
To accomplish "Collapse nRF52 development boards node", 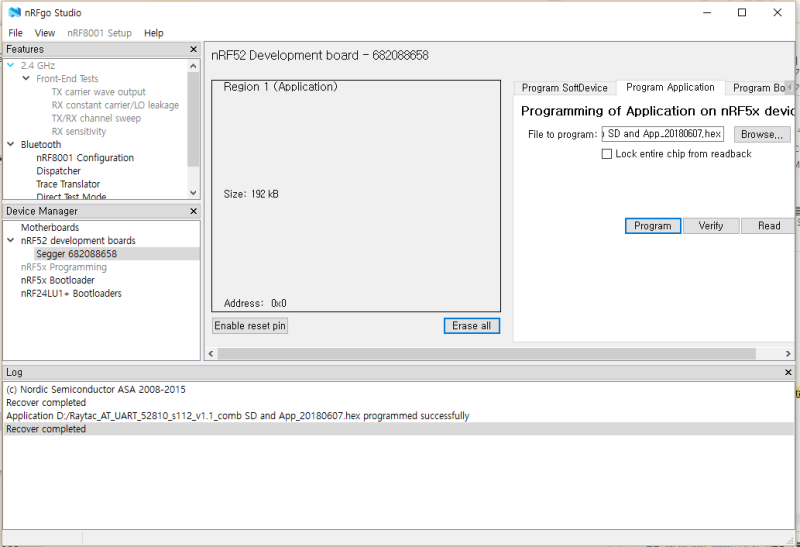I will click(11, 240).
